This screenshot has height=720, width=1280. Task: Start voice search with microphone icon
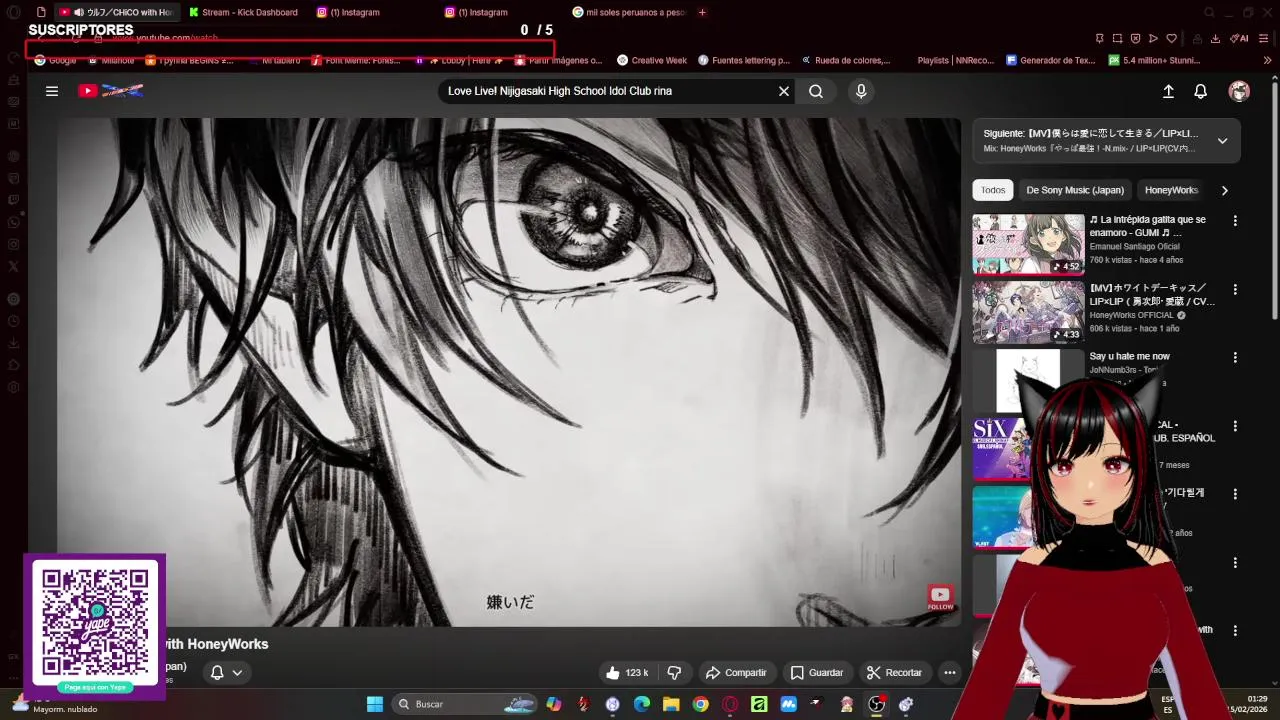click(x=861, y=91)
